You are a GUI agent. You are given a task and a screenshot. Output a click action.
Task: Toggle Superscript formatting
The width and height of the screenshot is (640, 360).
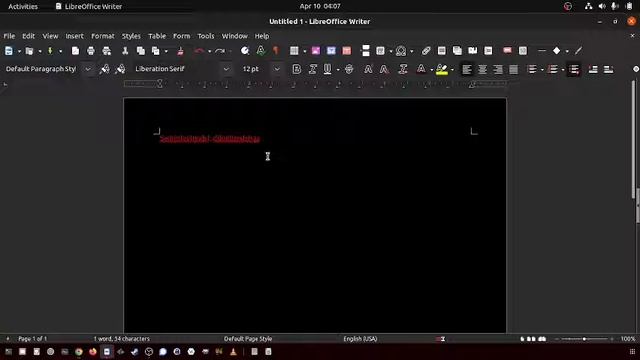click(x=368, y=69)
